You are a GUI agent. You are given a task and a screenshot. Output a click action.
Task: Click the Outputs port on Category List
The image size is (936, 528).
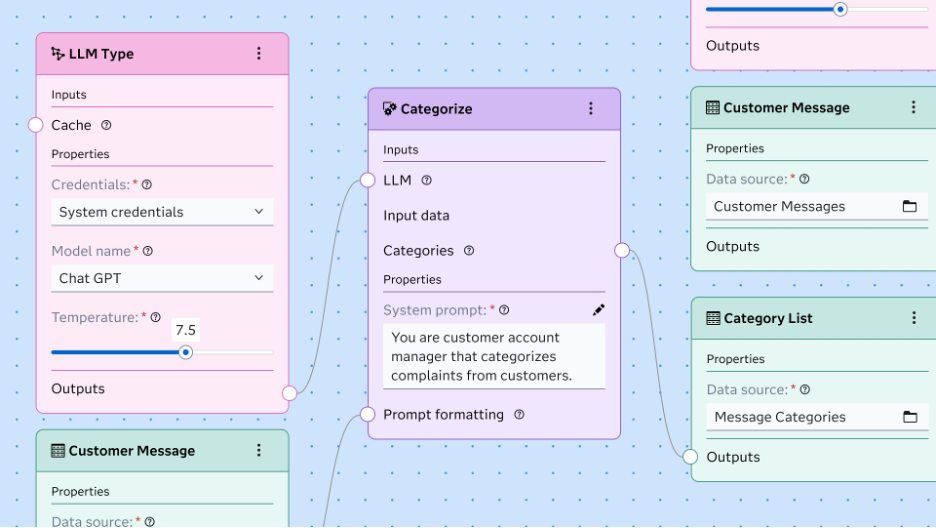click(690, 457)
